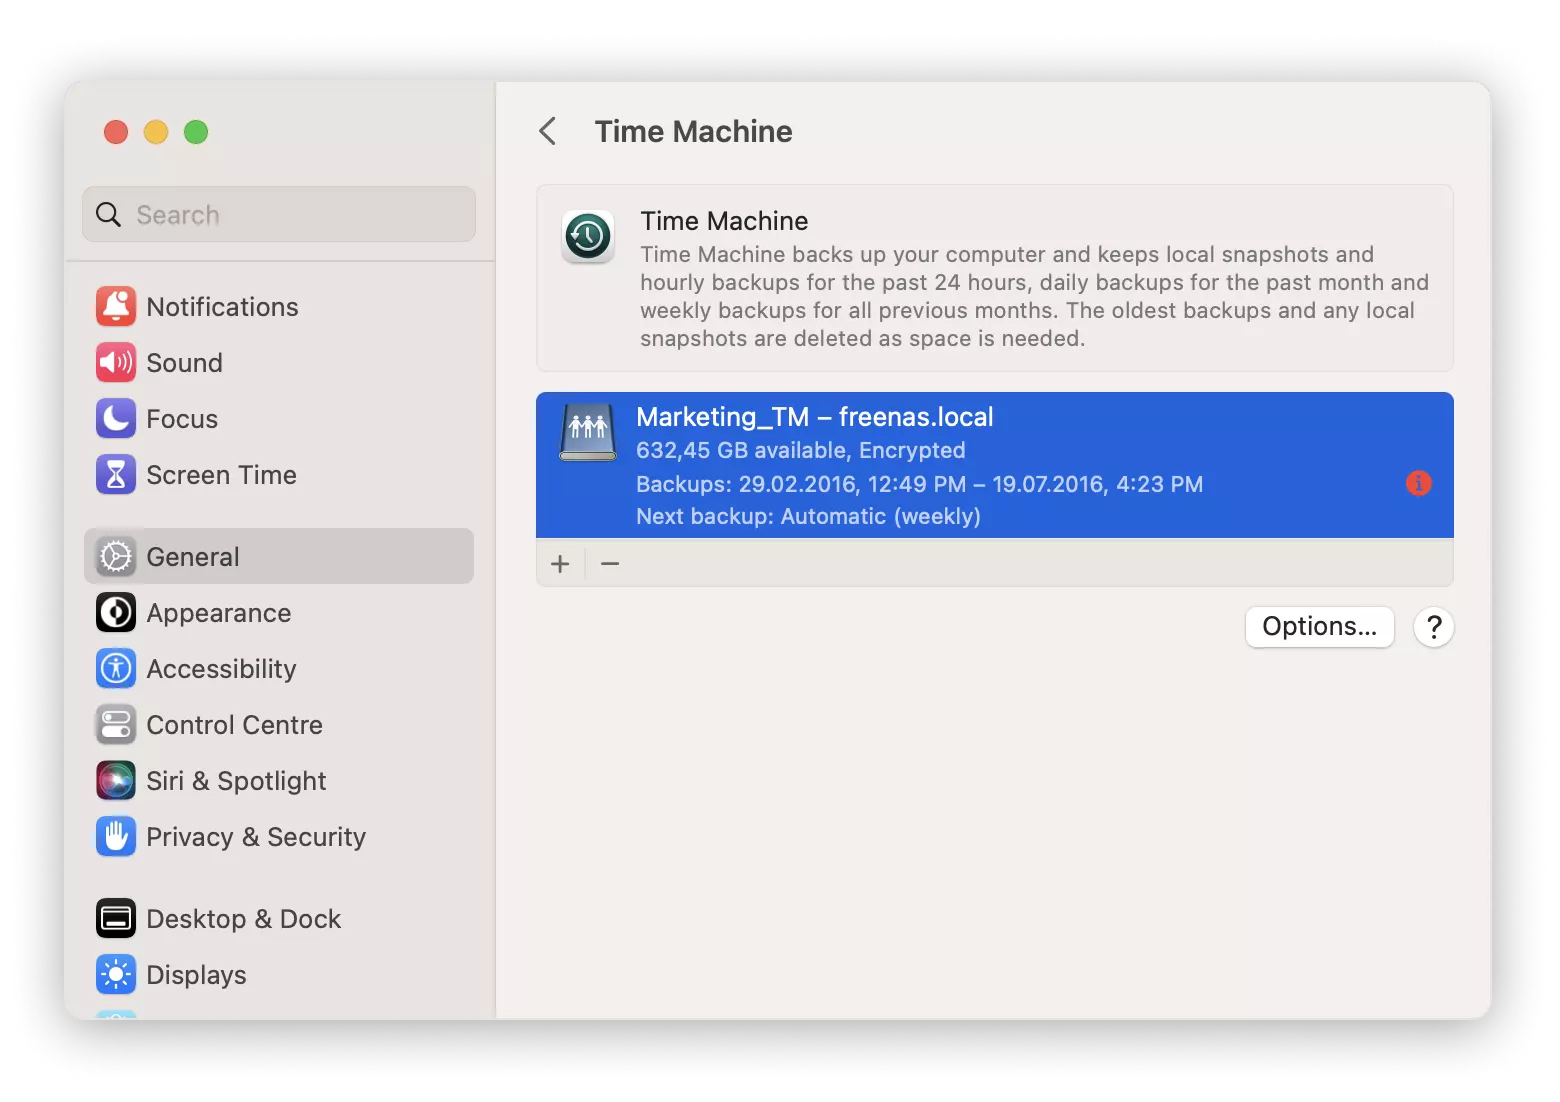Viewport: 1560px width, 1102px height.
Task: Open Notifications settings label
Action: coord(222,307)
